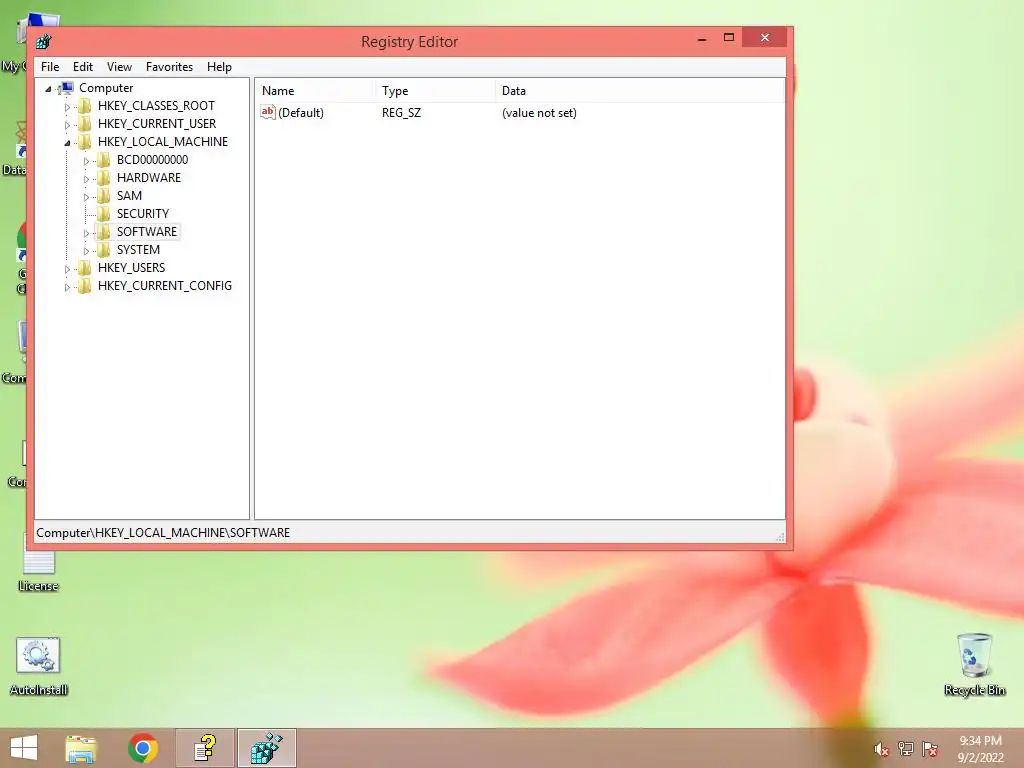Click the help document taskbar icon
The width and height of the screenshot is (1024, 768).
click(x=205, y=748)
